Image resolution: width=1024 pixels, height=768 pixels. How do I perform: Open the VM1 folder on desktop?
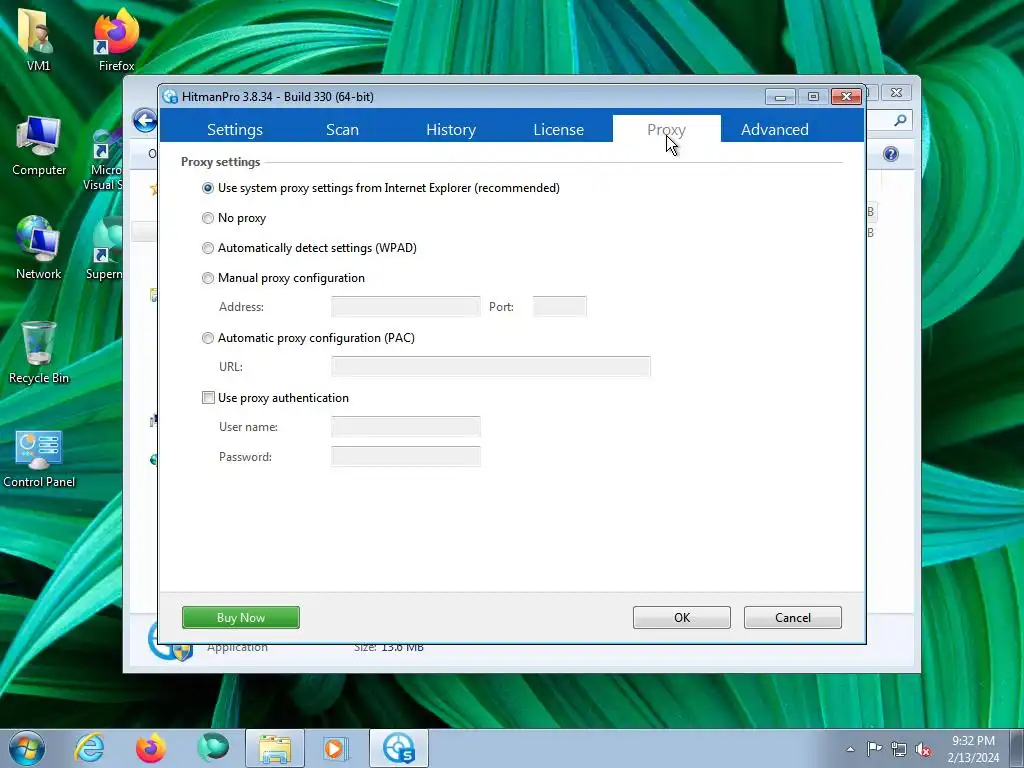(x=39, y=39)
